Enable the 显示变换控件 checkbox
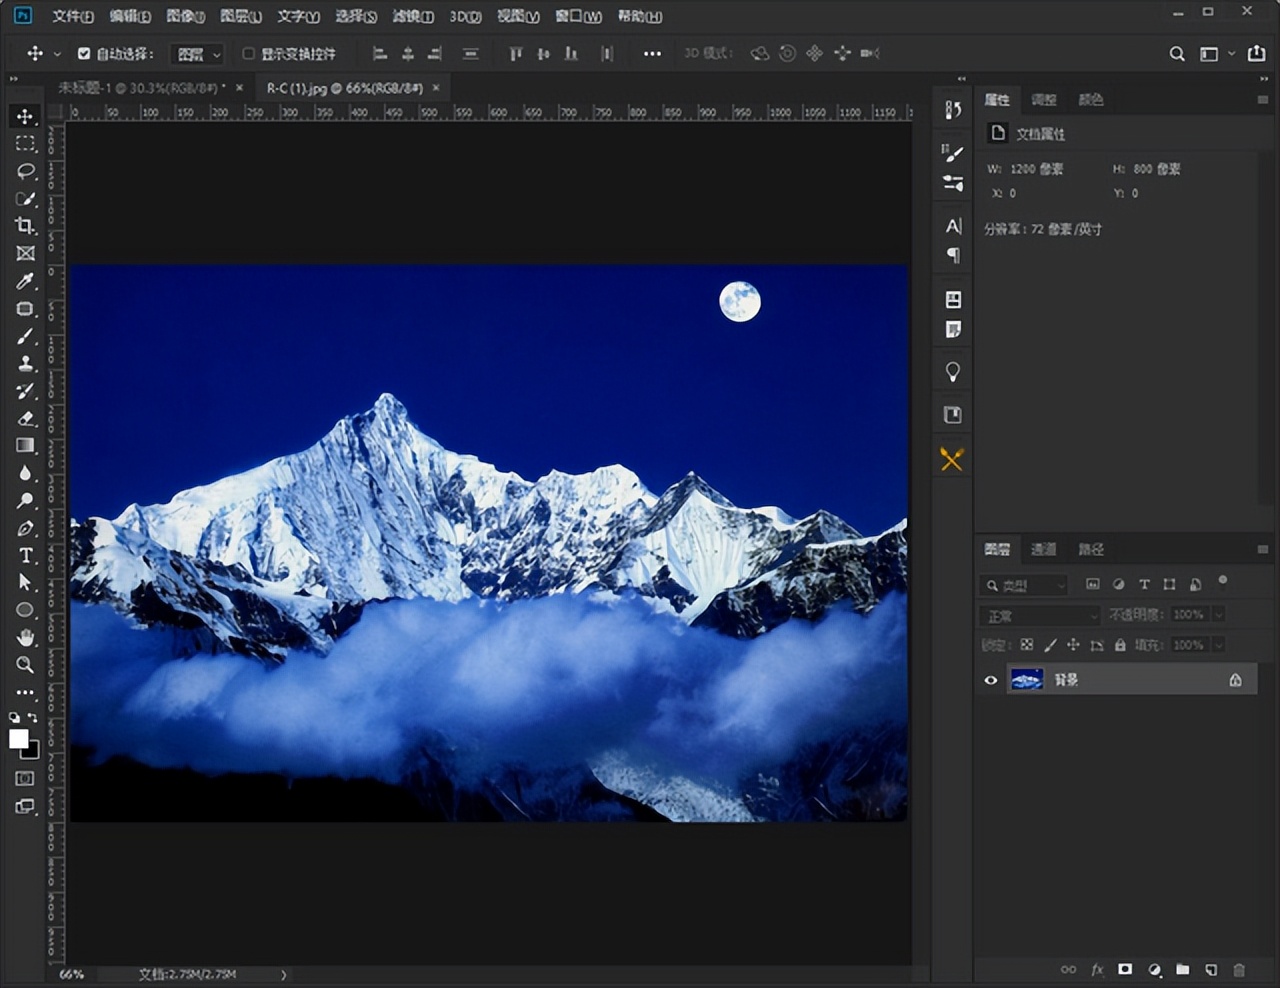1280x988 pixels. (249, 54)
